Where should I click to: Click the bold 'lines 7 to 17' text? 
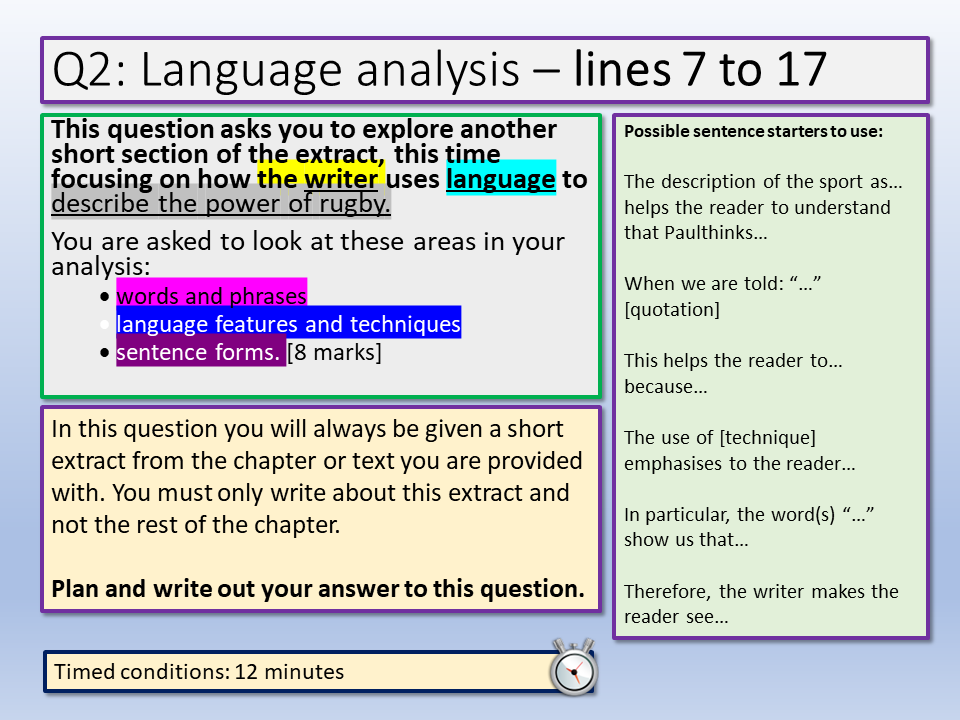700,69
